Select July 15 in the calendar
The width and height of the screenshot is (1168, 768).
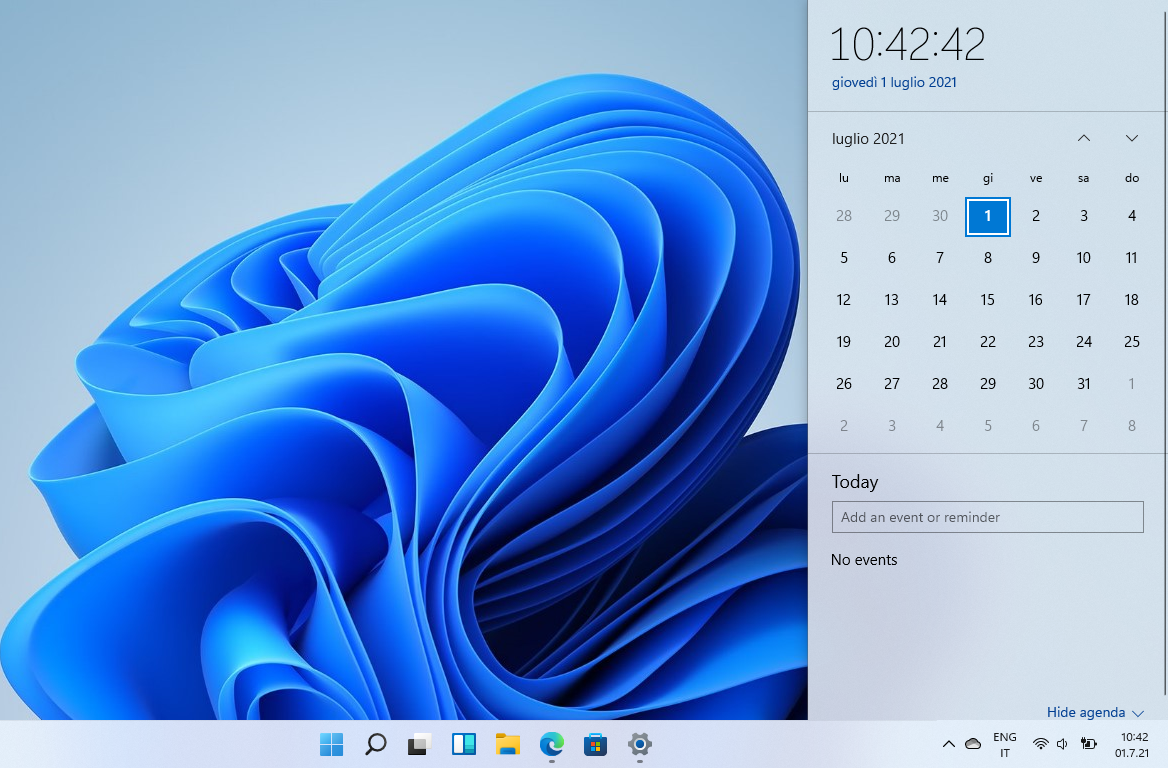pyautogui.click(x=988, y=299)
